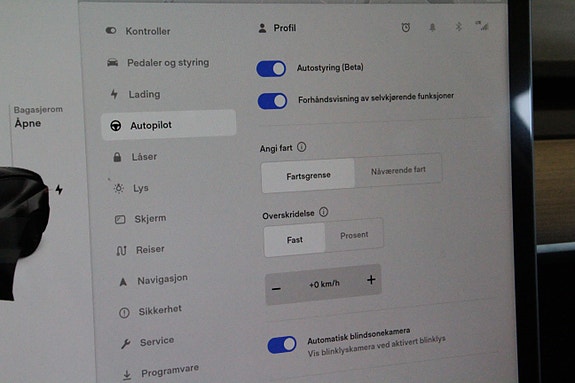
Task: Toggle the Autostyring (Beta) switch
Action: [271, 69]
